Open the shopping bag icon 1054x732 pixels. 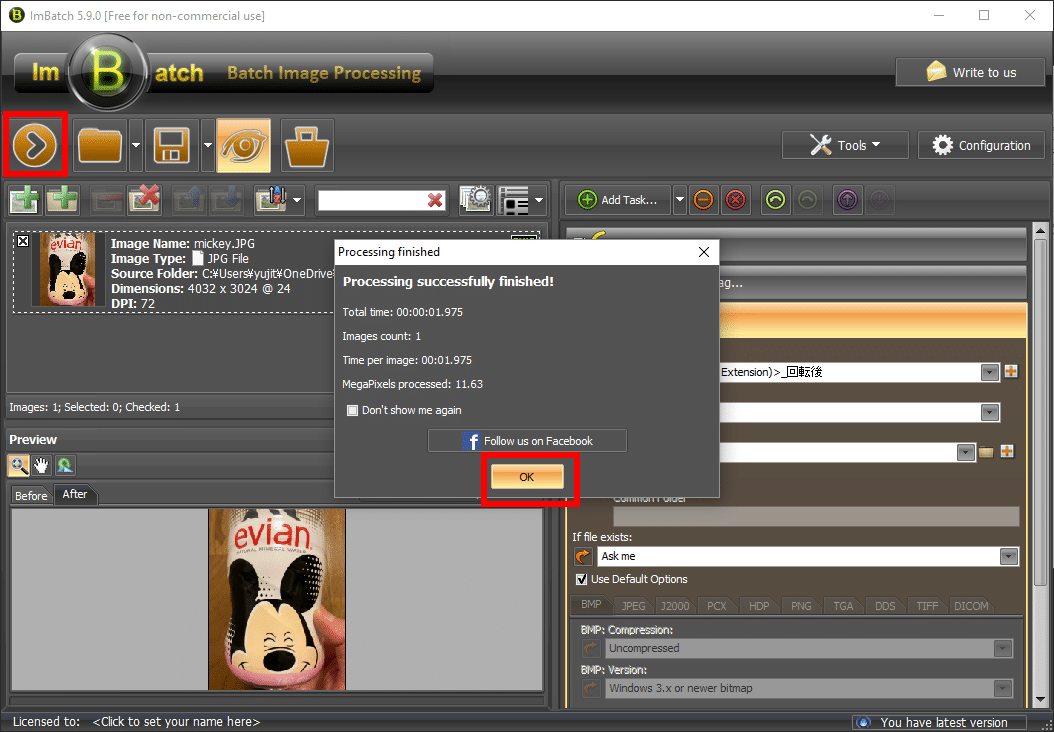(307, 146)
